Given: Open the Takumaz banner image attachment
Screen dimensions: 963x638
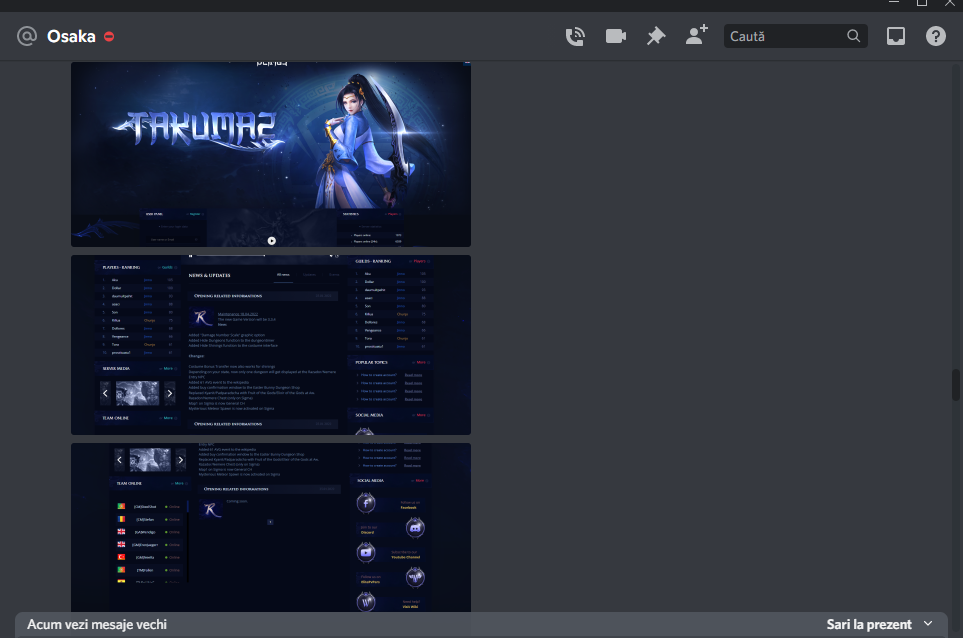Looking at the screenshot, I should pos(271,154).
